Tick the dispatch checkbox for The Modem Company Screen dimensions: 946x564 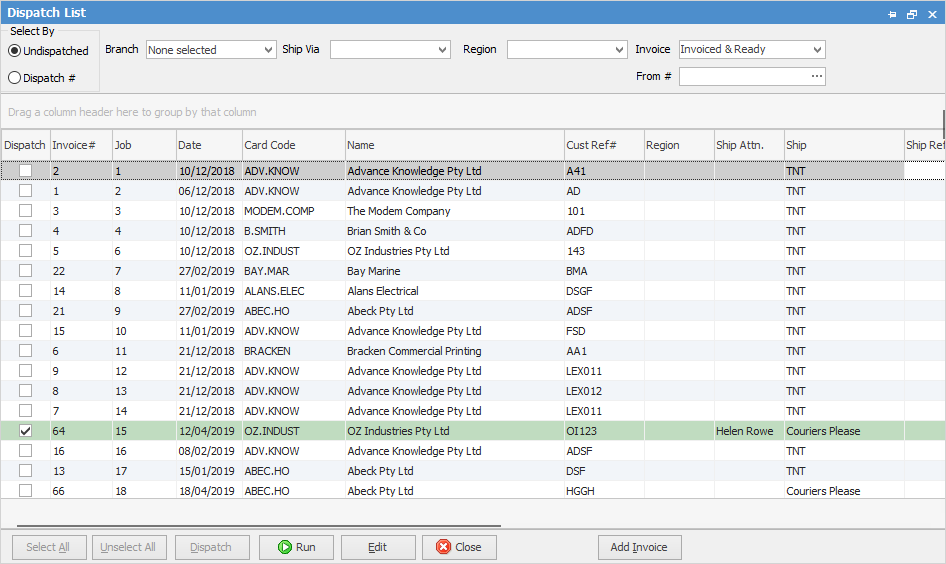pos(25,211)
